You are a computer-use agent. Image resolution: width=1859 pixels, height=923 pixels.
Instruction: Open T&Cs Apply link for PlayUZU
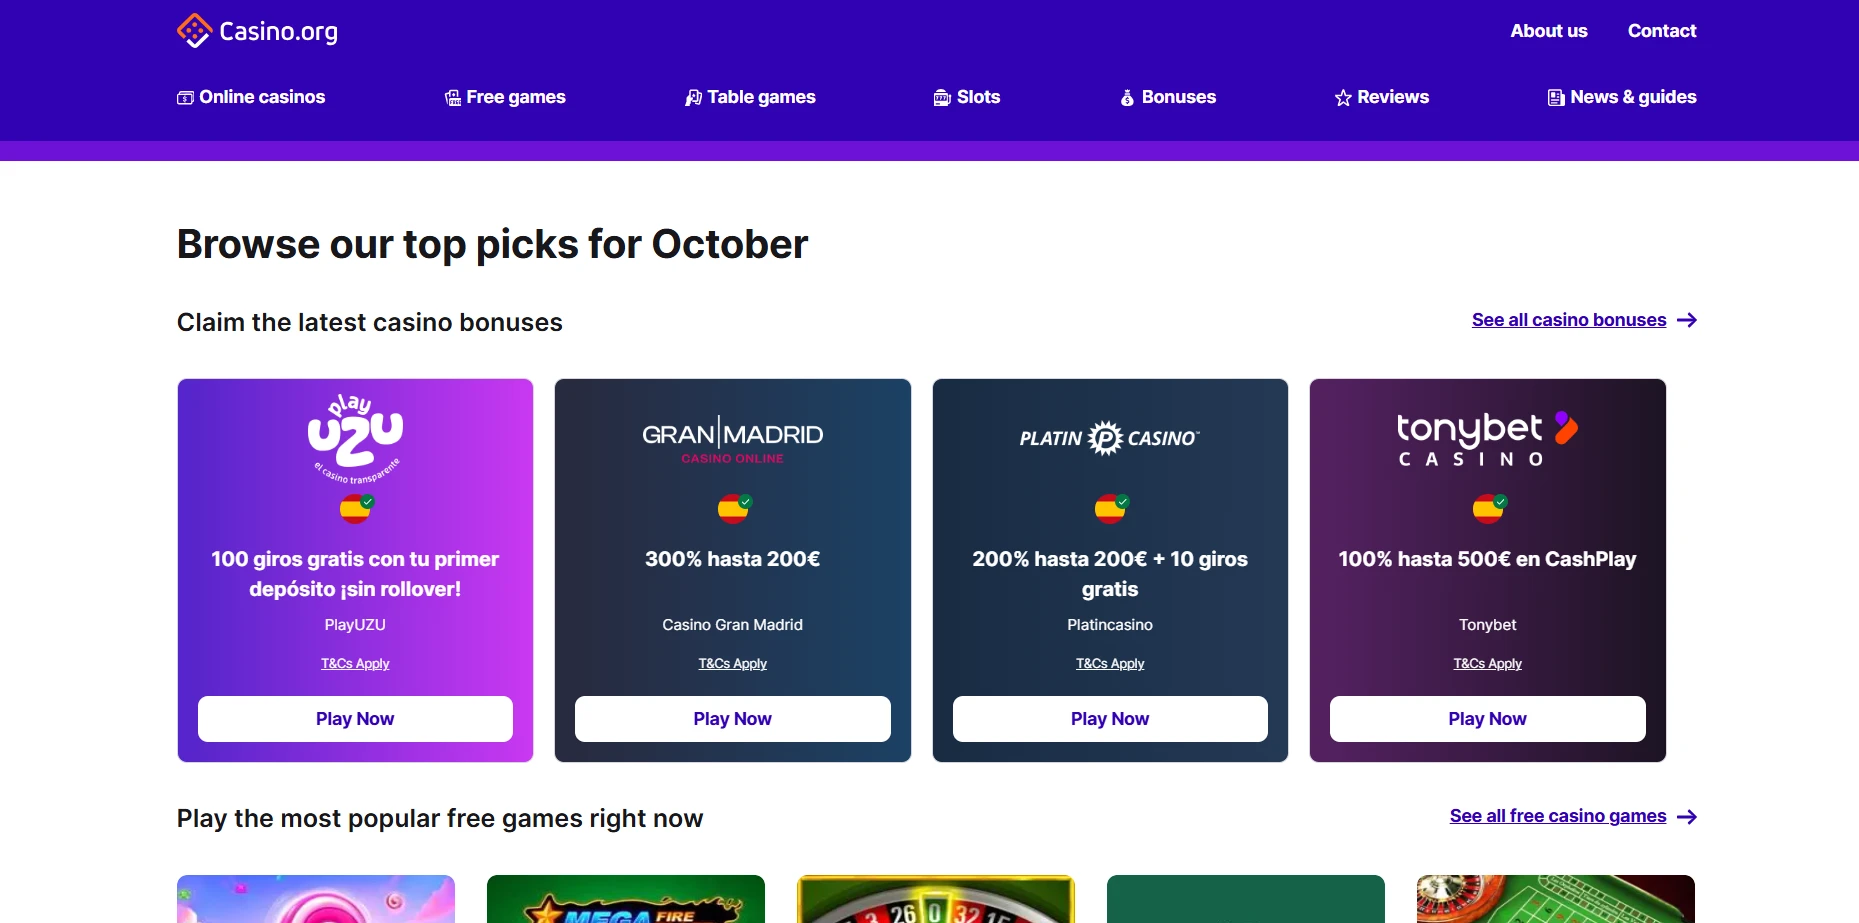[355, 664]
